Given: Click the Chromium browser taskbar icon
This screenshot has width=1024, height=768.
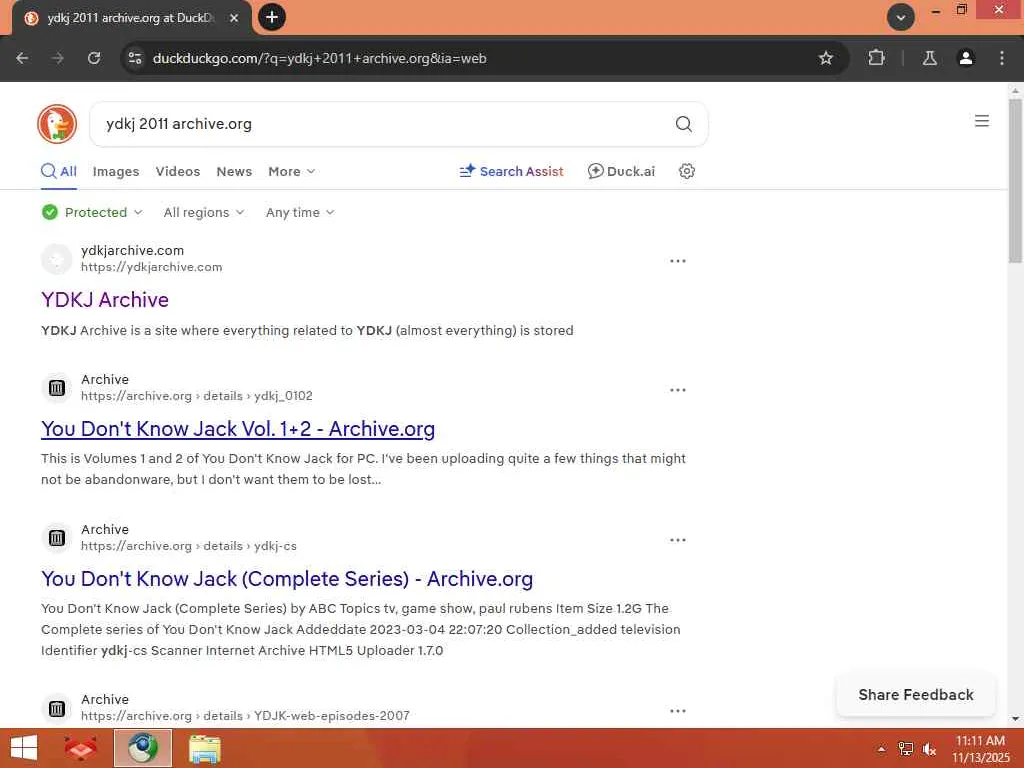Looking at the screenshot, I should tap(143, 748).
